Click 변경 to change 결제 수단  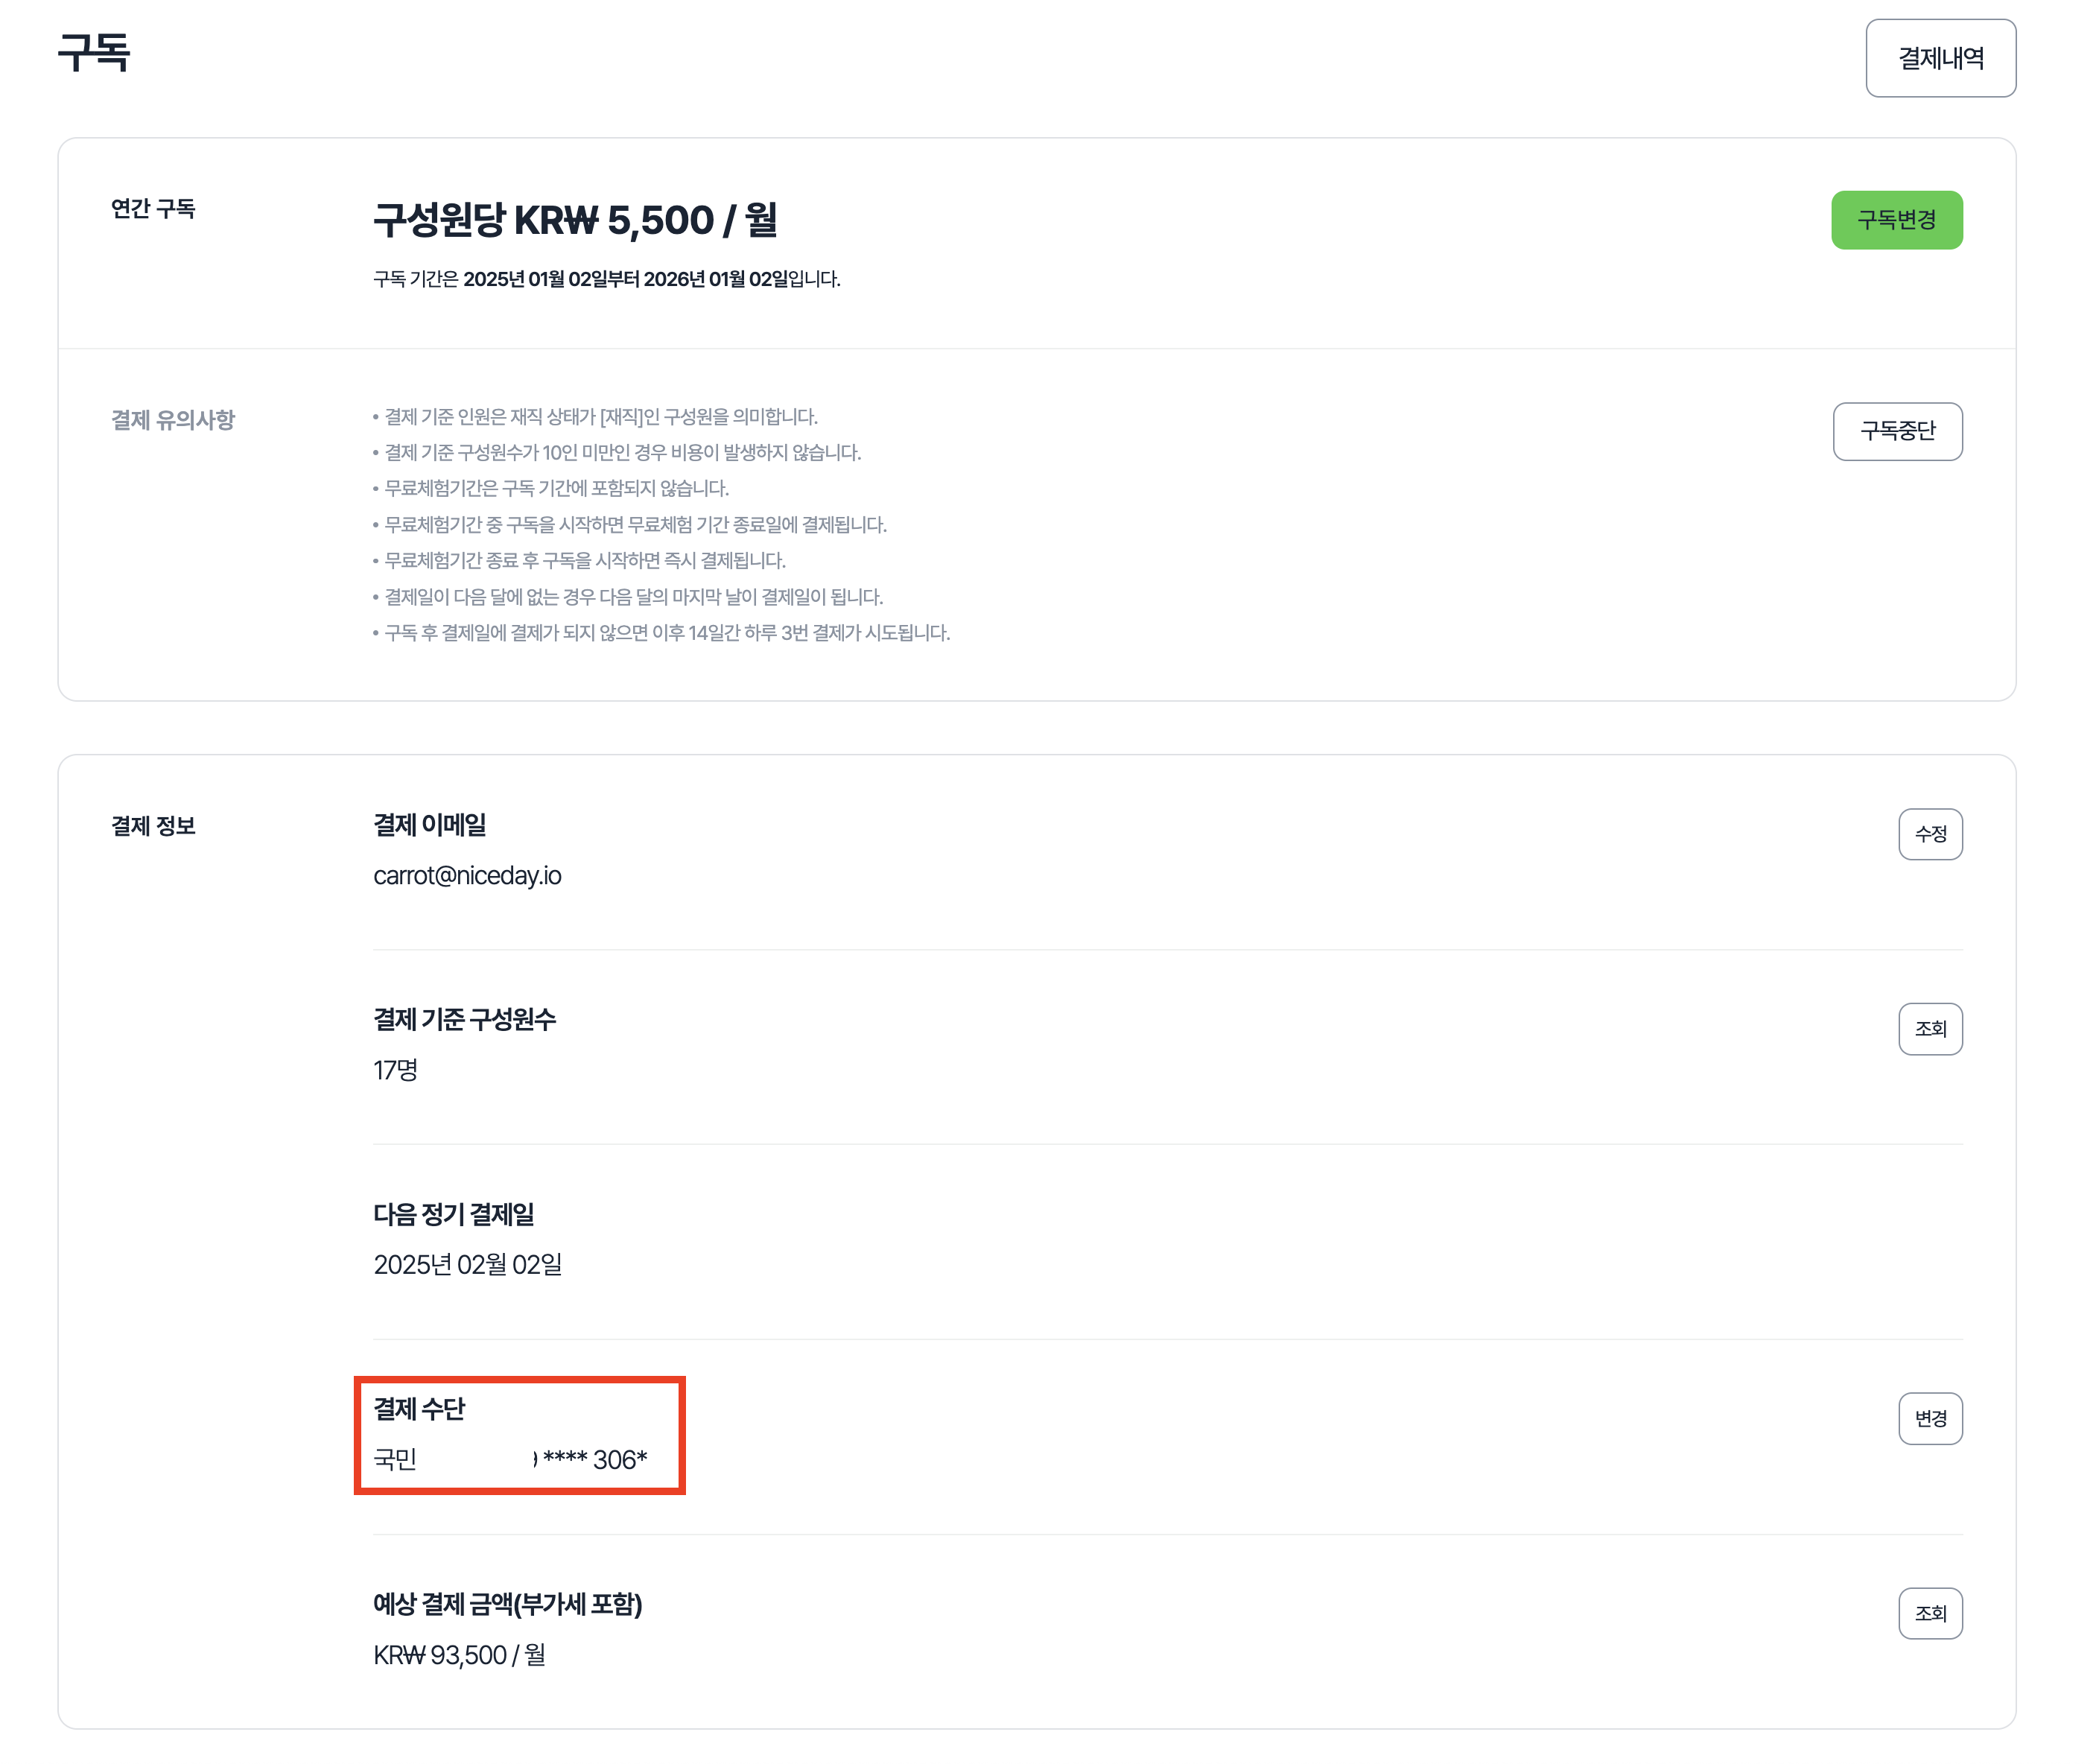1929,1418
